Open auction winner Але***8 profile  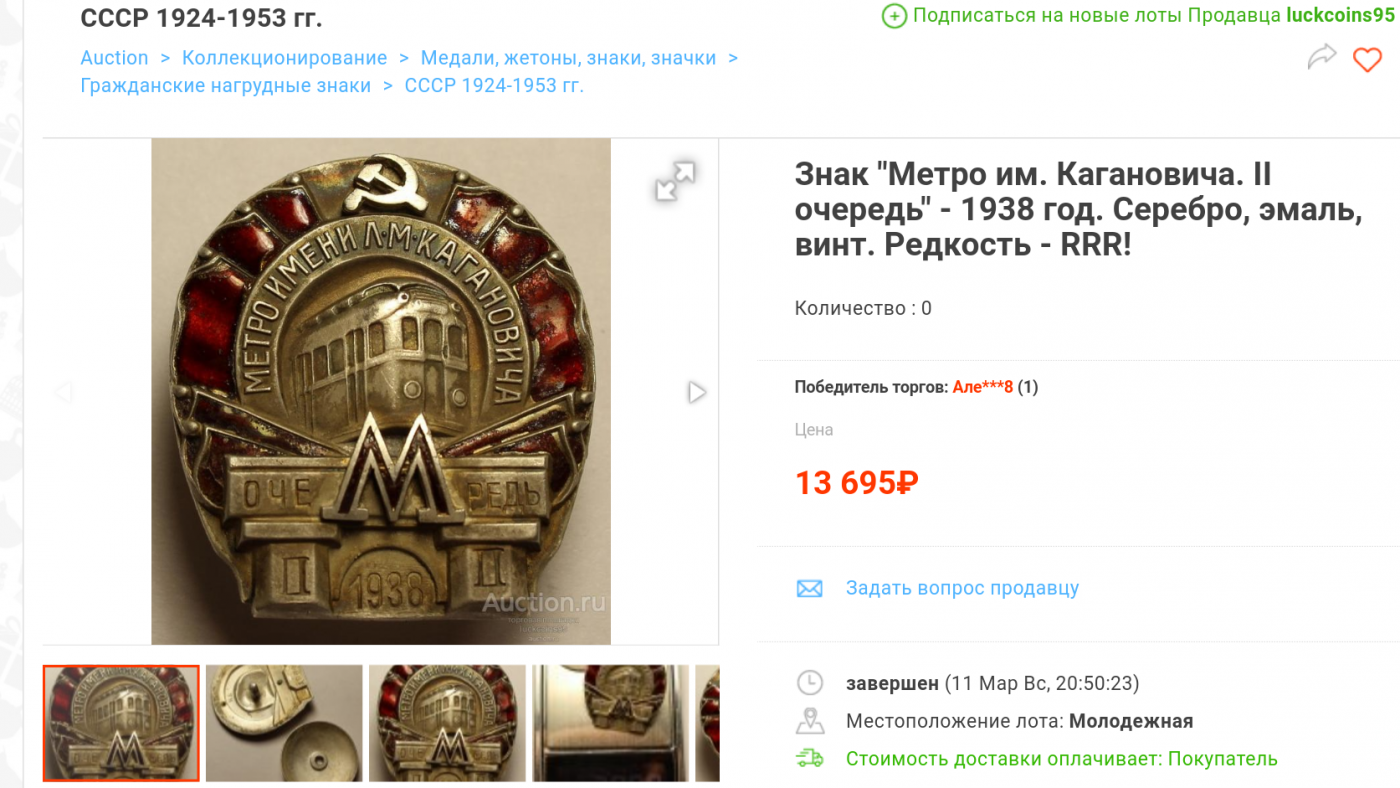tap(983, 387)
